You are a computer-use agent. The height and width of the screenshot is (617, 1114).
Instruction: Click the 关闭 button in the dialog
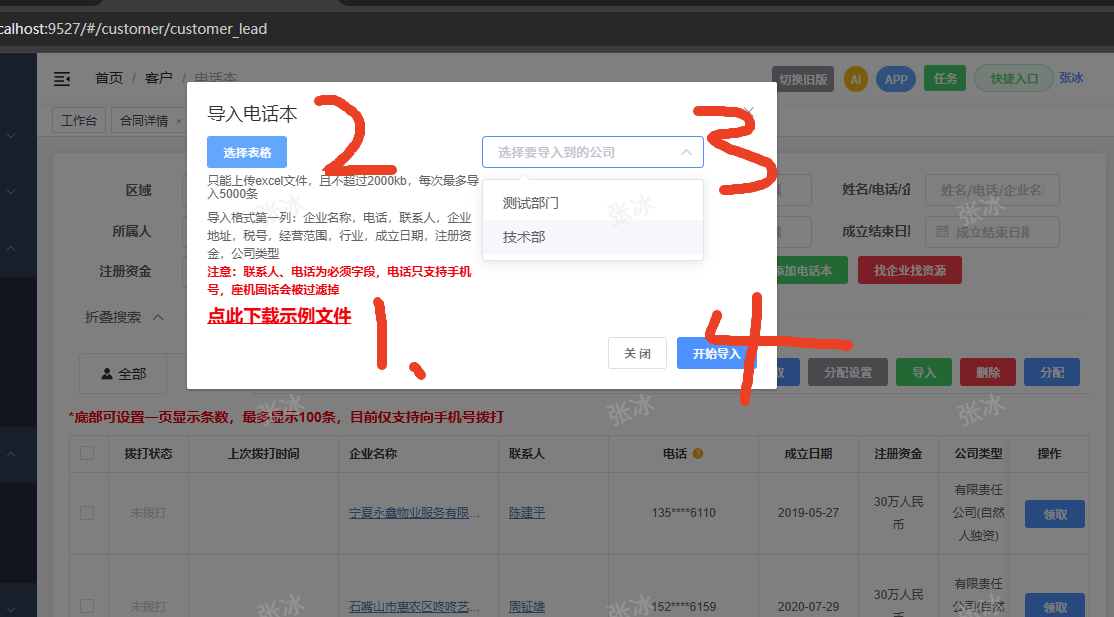[637, 353]
